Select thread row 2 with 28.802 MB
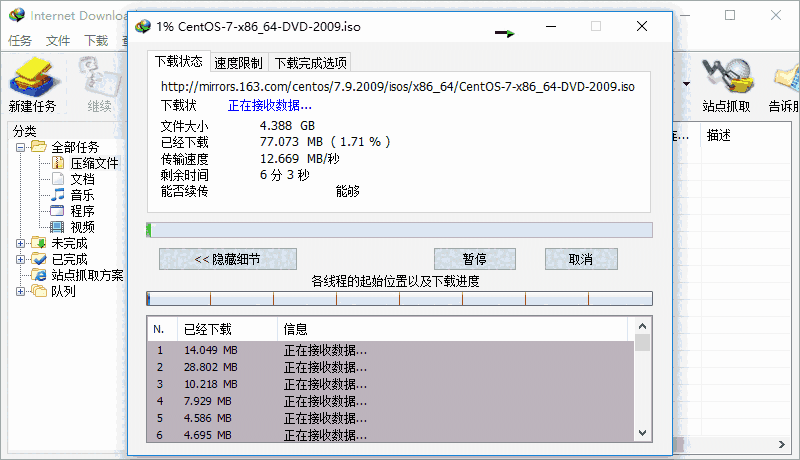The image size is (800, 460). pyautogui.click(x=391, y=367)
